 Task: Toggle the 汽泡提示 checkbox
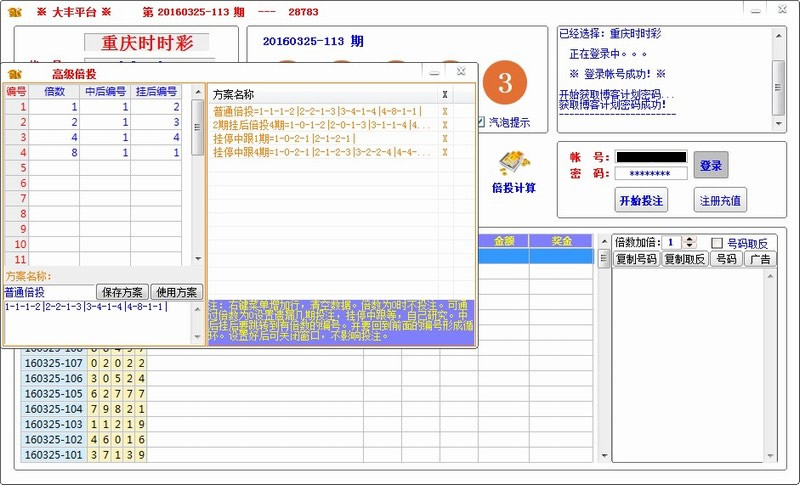click(x=481, y=122)
